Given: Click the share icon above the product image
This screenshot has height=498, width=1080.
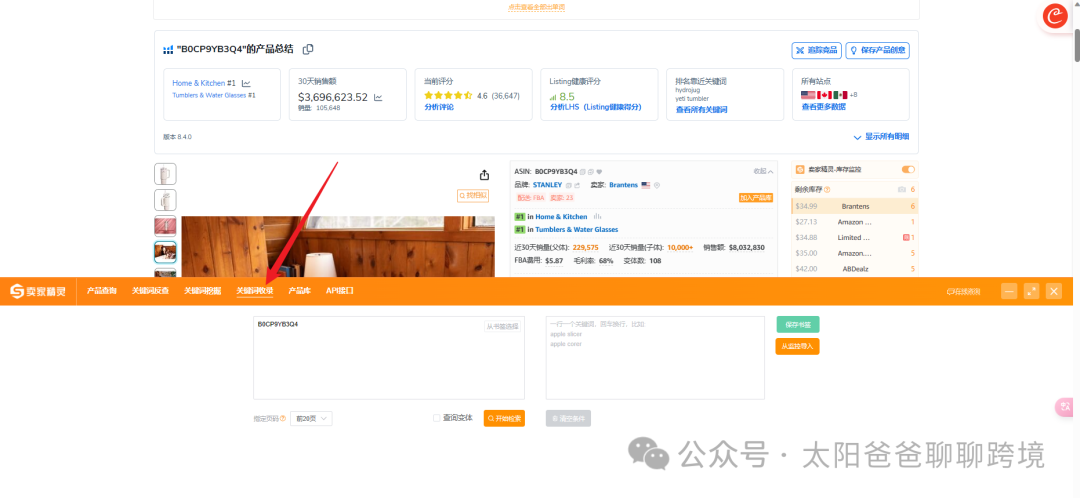Looking at the screenshot, I should click(x=484, y=174).
